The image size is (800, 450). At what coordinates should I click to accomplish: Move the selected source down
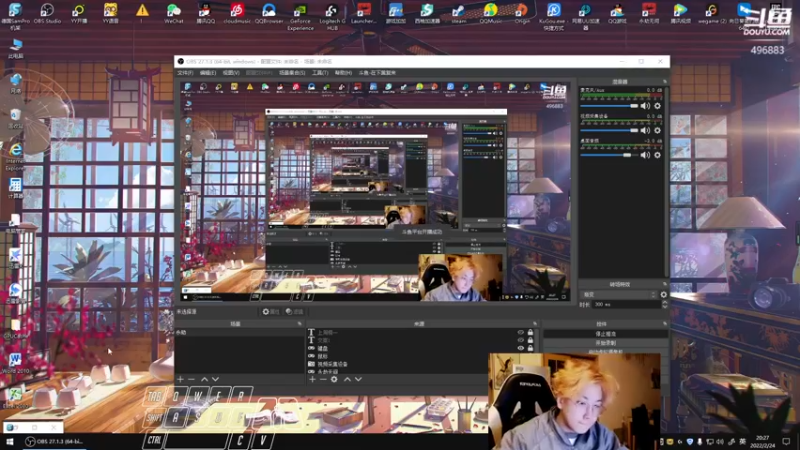click(x=358, y=379)
